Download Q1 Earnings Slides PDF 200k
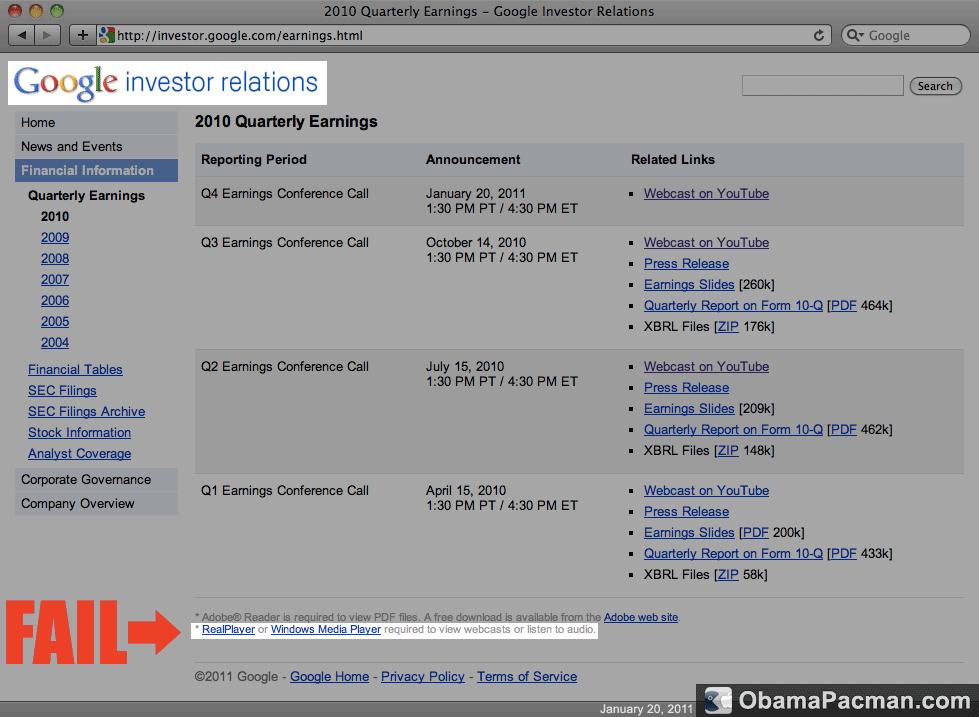Viewport: 979px width, 717px height. click(755, 533)
